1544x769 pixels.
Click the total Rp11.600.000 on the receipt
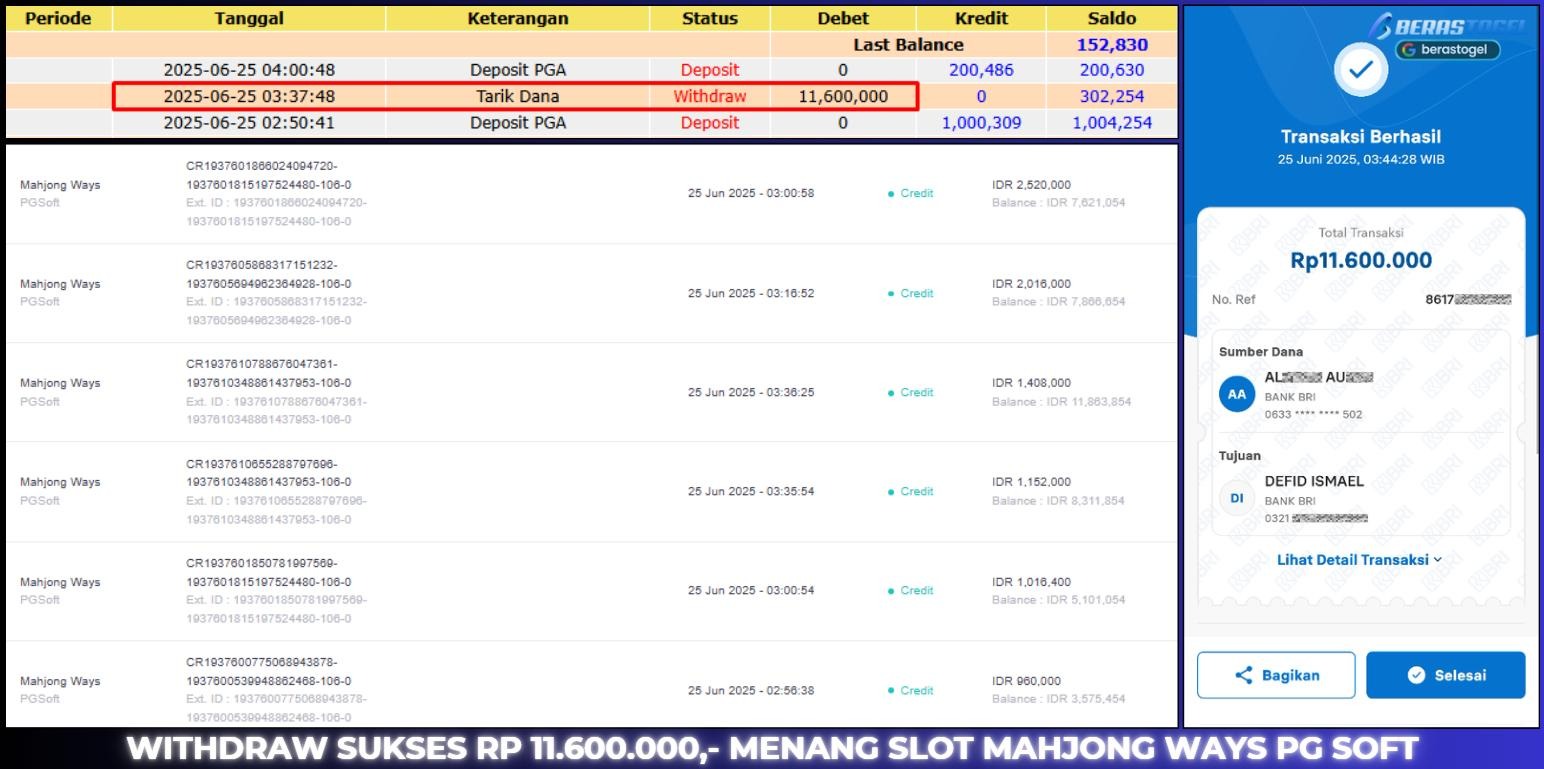pos(1361,260)
